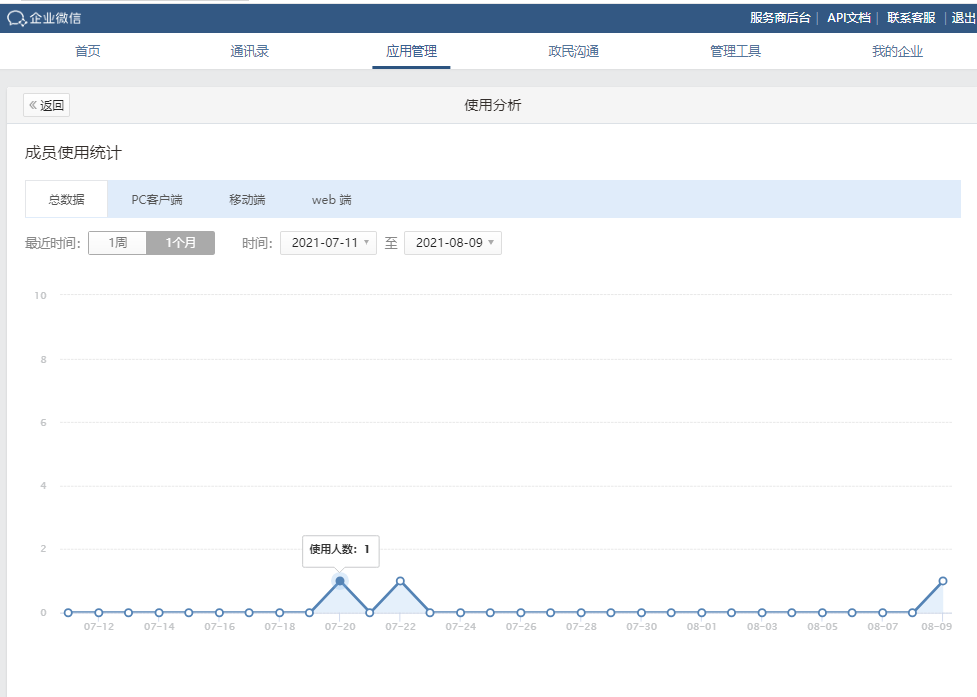This screenshot has width=977, height=697.
Task: Select the 总数据 statistics tab
Action: (66, 200)
